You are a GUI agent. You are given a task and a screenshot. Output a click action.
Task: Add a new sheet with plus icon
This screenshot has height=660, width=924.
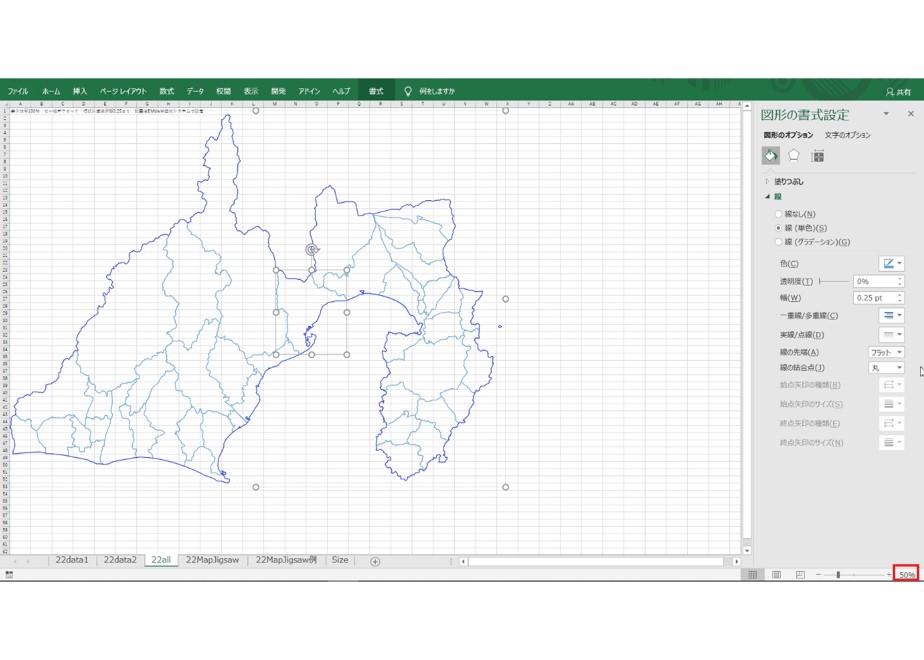[375, 562]
